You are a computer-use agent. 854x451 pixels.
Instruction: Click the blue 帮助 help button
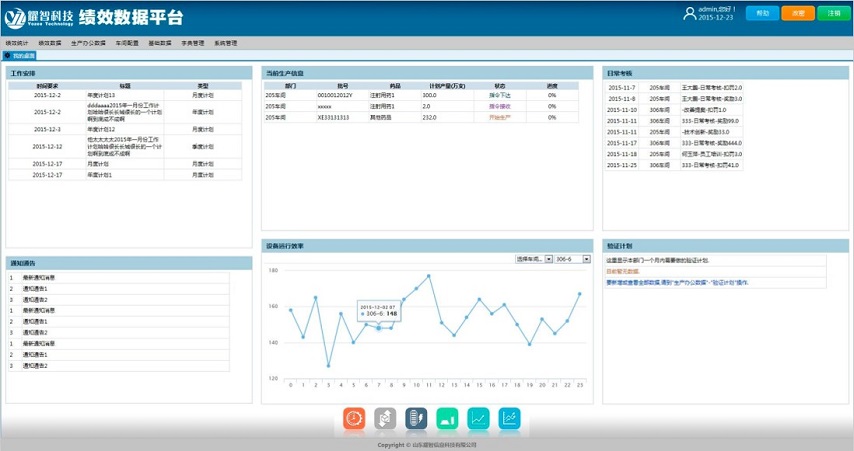coord(762,14)
